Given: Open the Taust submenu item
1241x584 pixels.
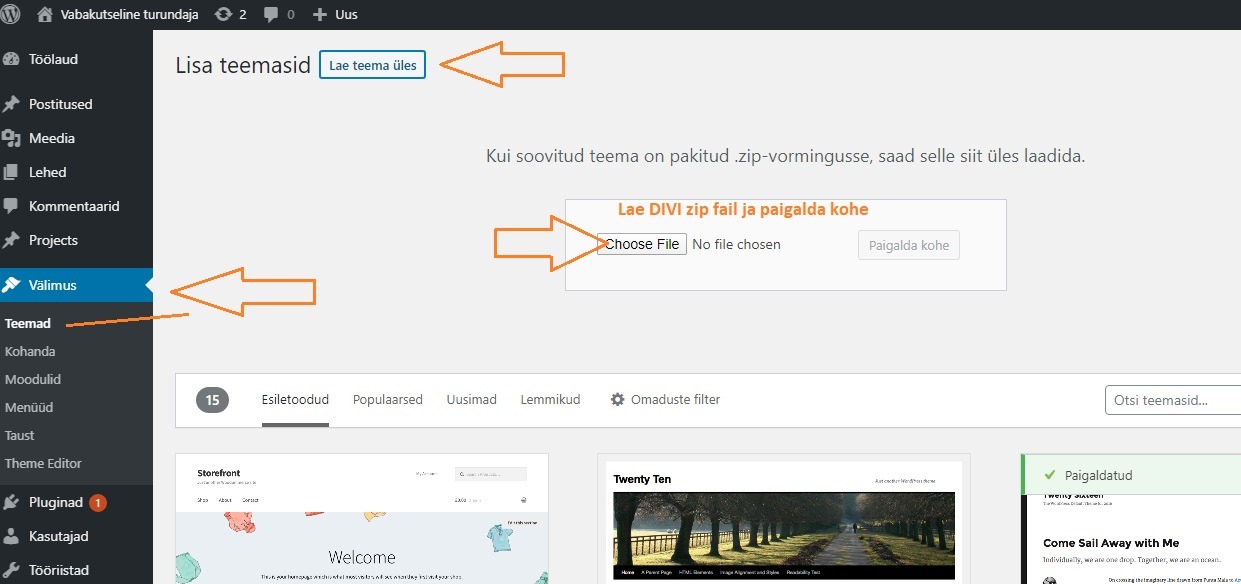Looking at the screenshot, I should pos(20,435).
